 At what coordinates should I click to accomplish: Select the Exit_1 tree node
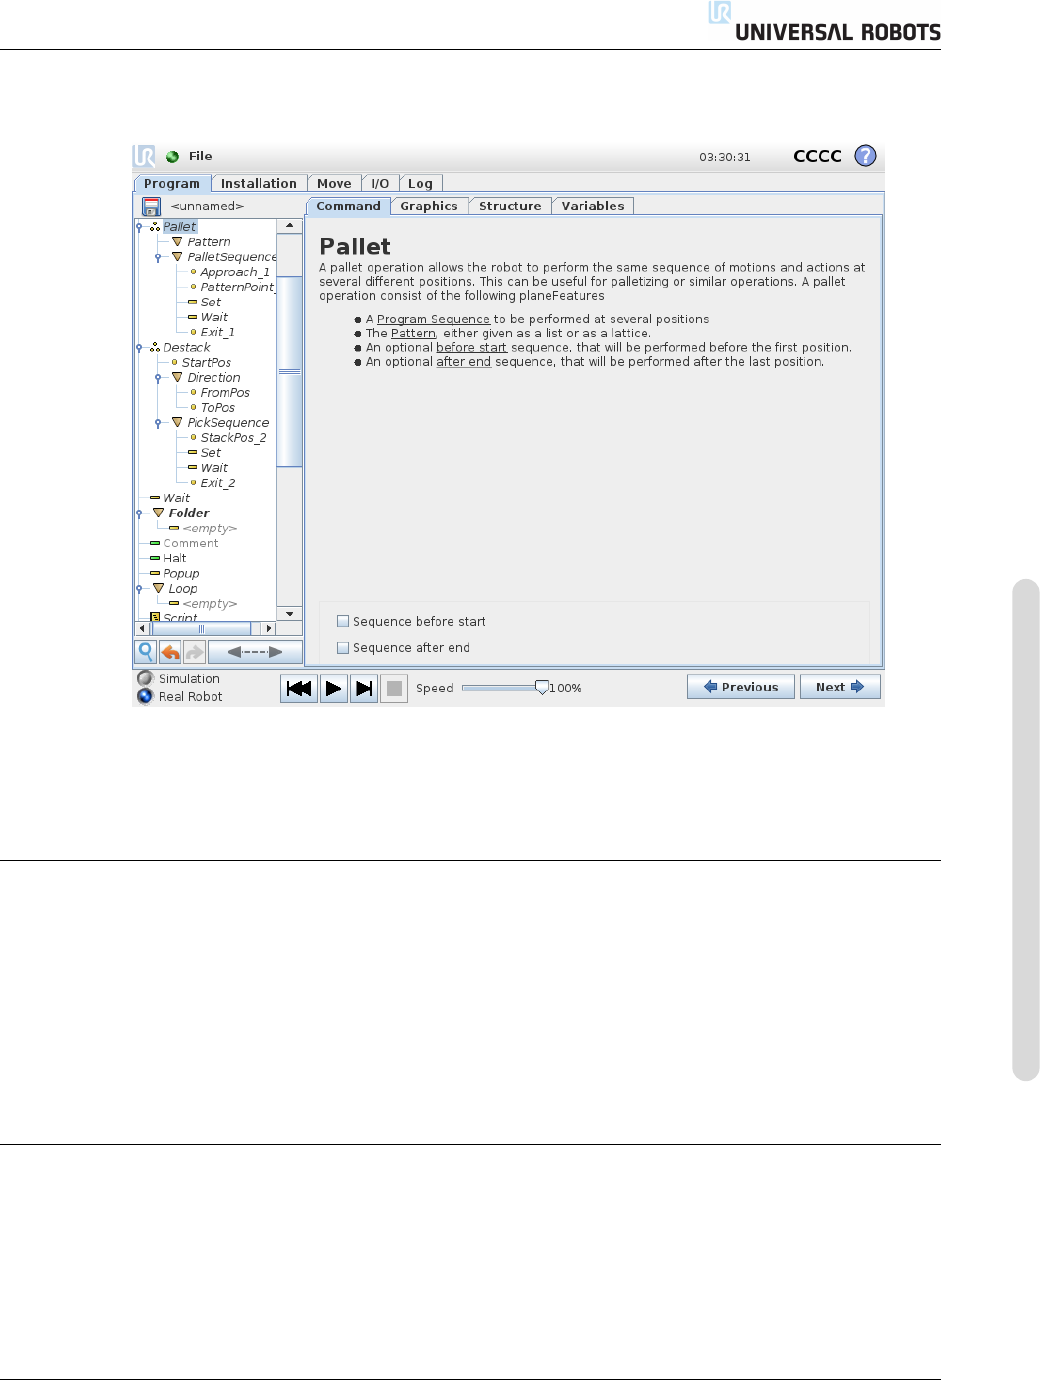[217, 332]
